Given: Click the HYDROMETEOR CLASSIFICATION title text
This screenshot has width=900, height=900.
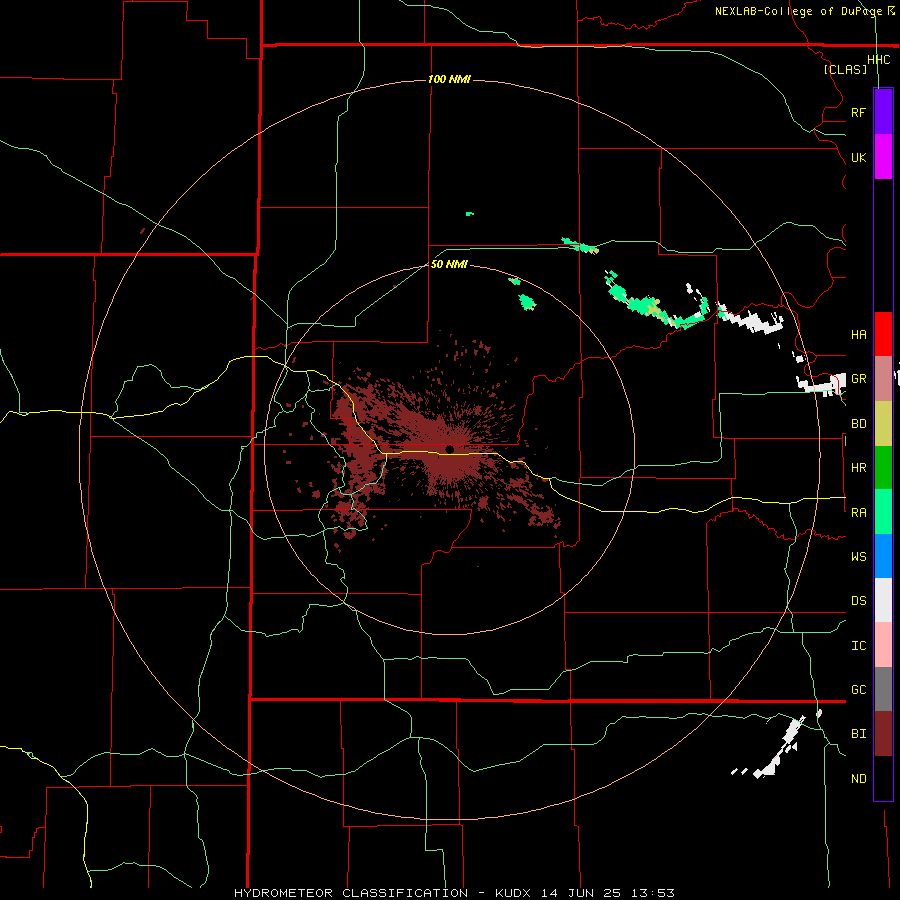Looking at the screenshot, I should [x=351, y=893].
